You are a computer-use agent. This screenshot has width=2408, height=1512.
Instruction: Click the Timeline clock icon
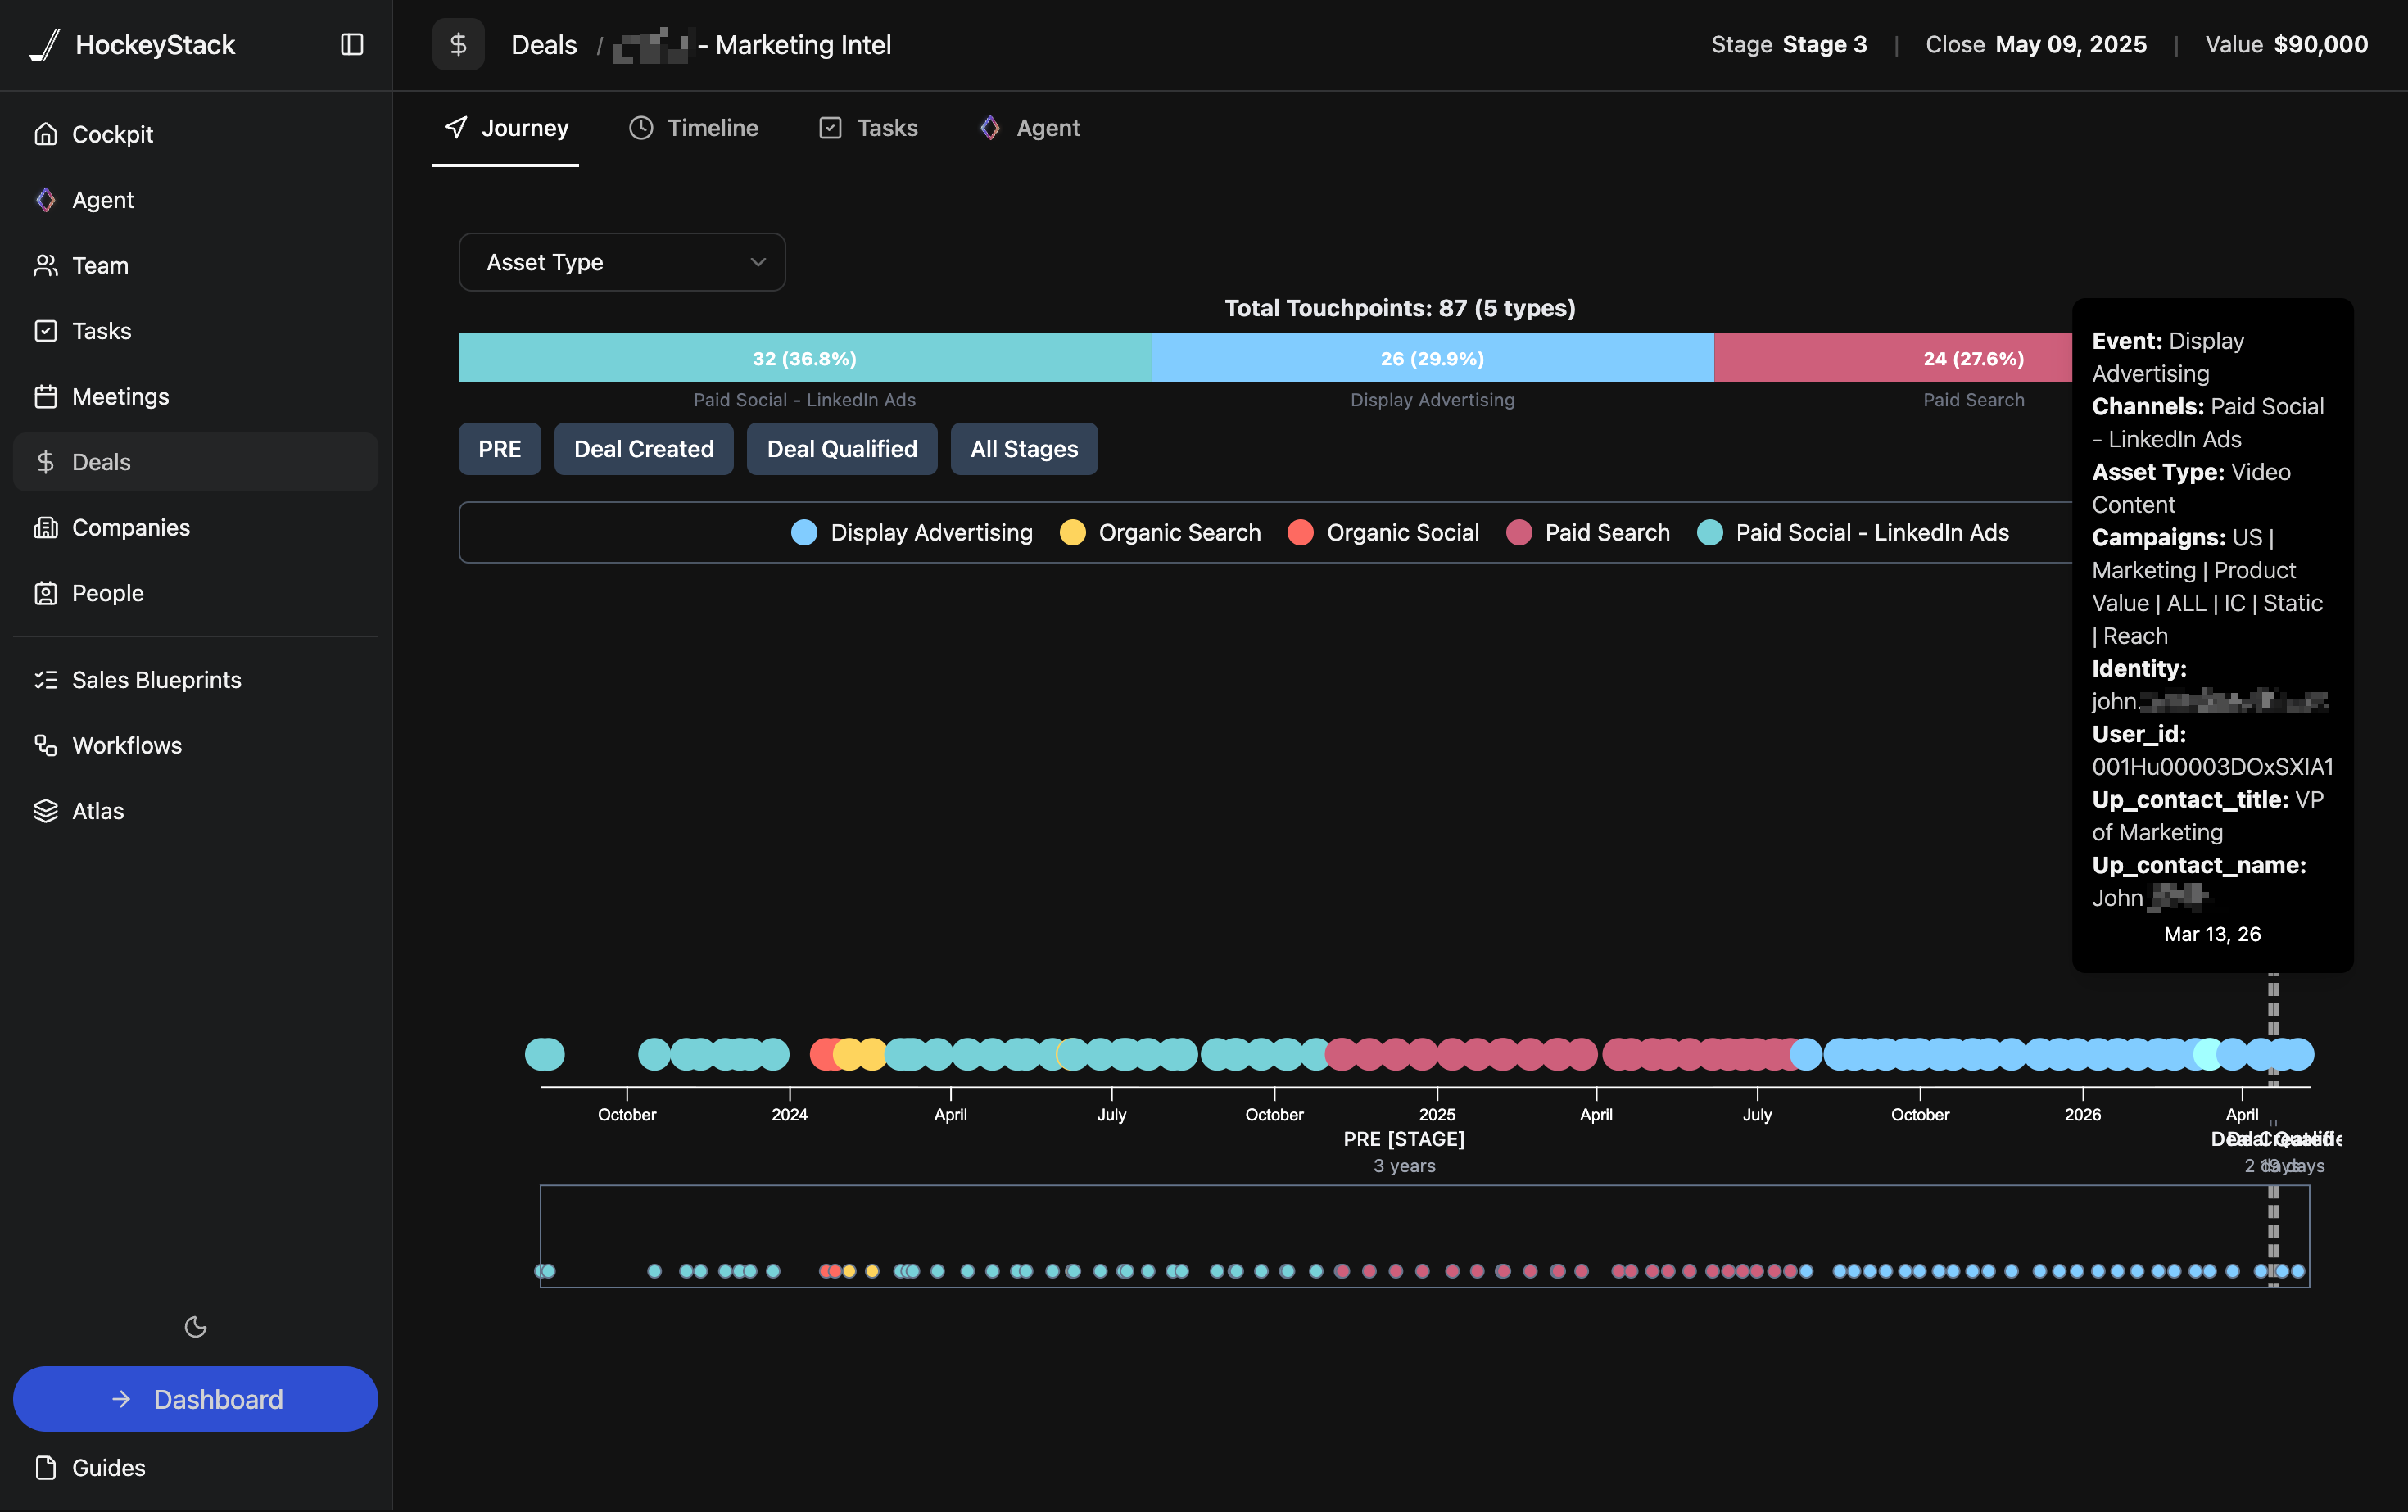pyautogui.click(x=641, y=127)
